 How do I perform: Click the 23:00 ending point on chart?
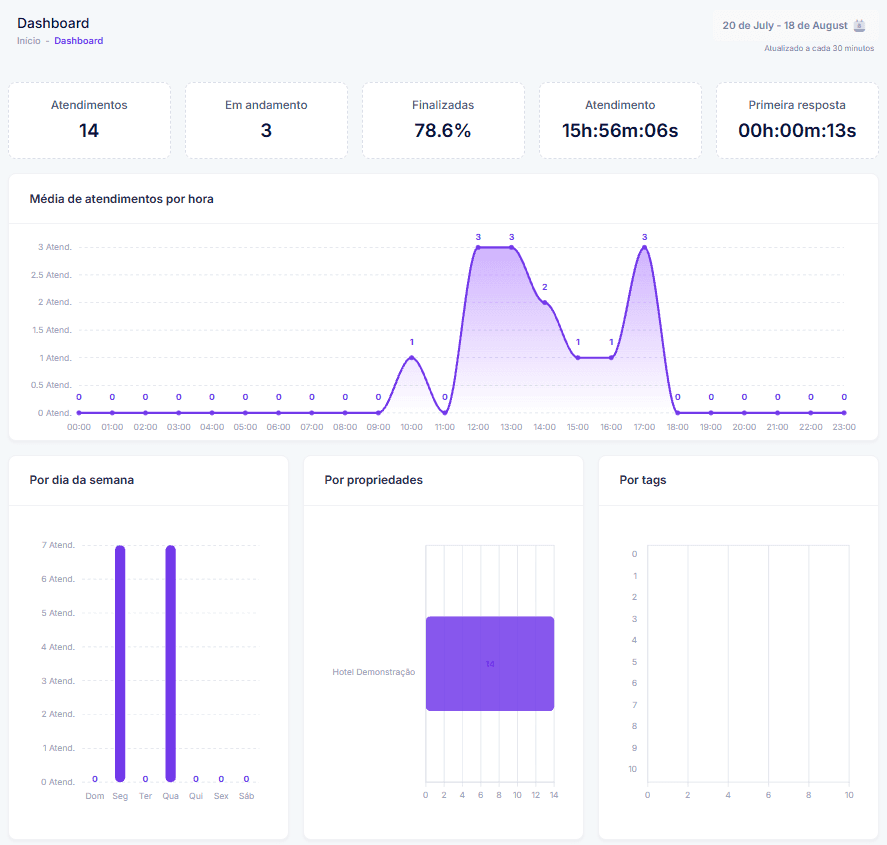coord(844,413)
